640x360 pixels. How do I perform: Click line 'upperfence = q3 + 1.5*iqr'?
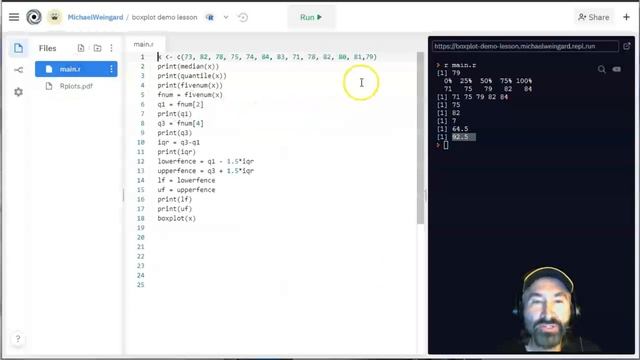(206, 171)
